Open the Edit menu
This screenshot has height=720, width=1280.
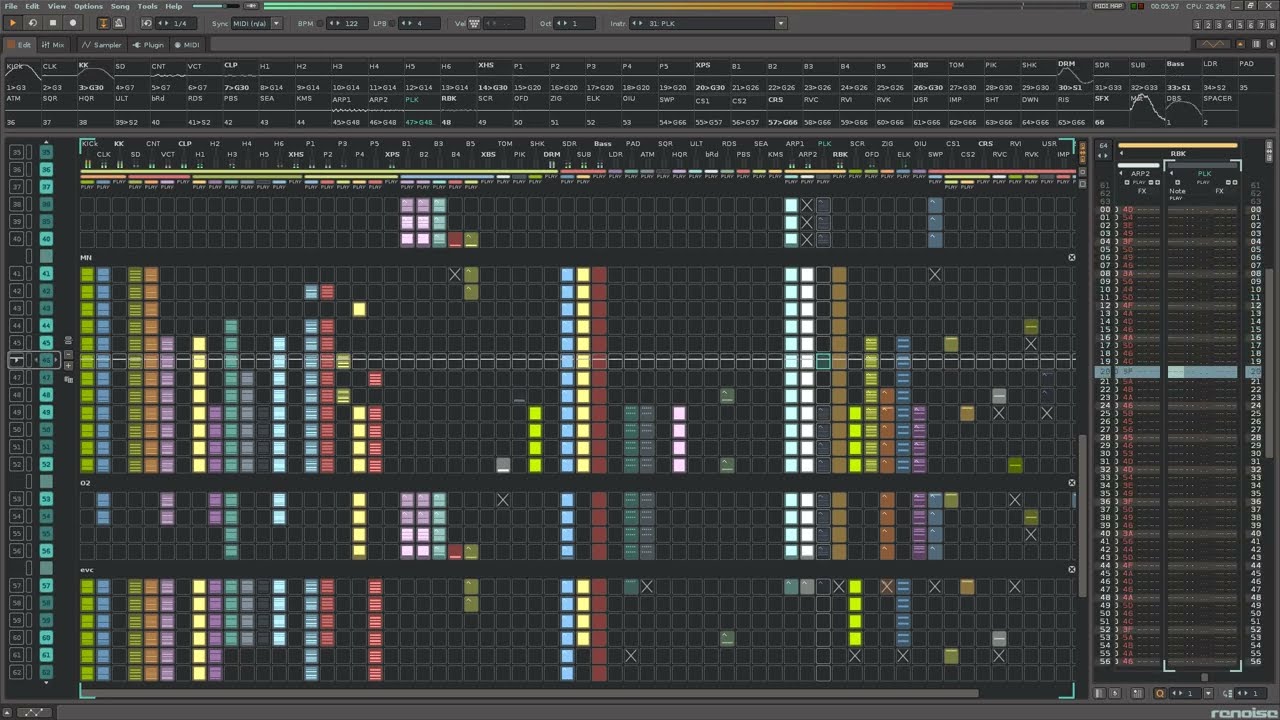tap(33, 6)
